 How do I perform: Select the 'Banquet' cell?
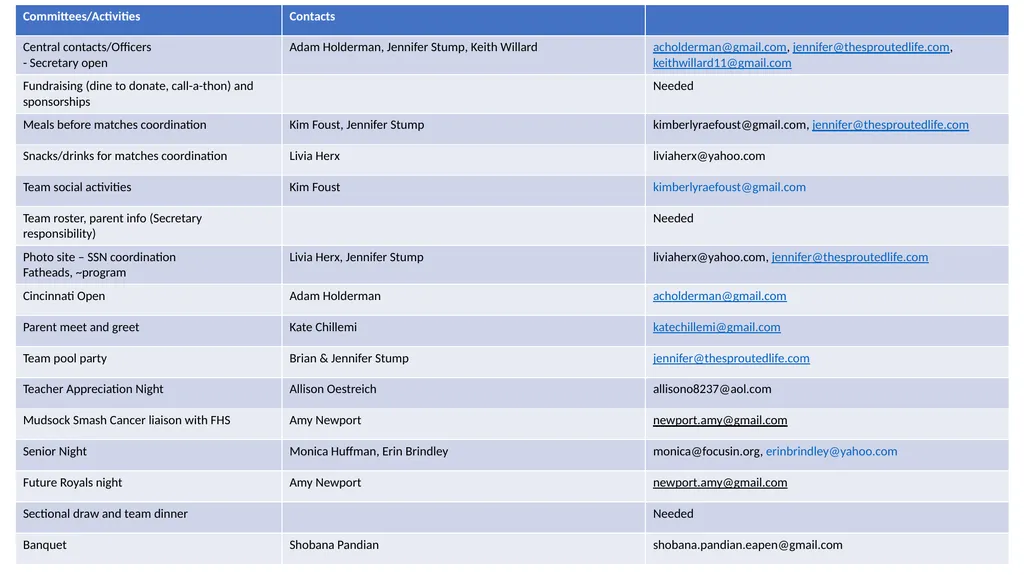(149, 549)
